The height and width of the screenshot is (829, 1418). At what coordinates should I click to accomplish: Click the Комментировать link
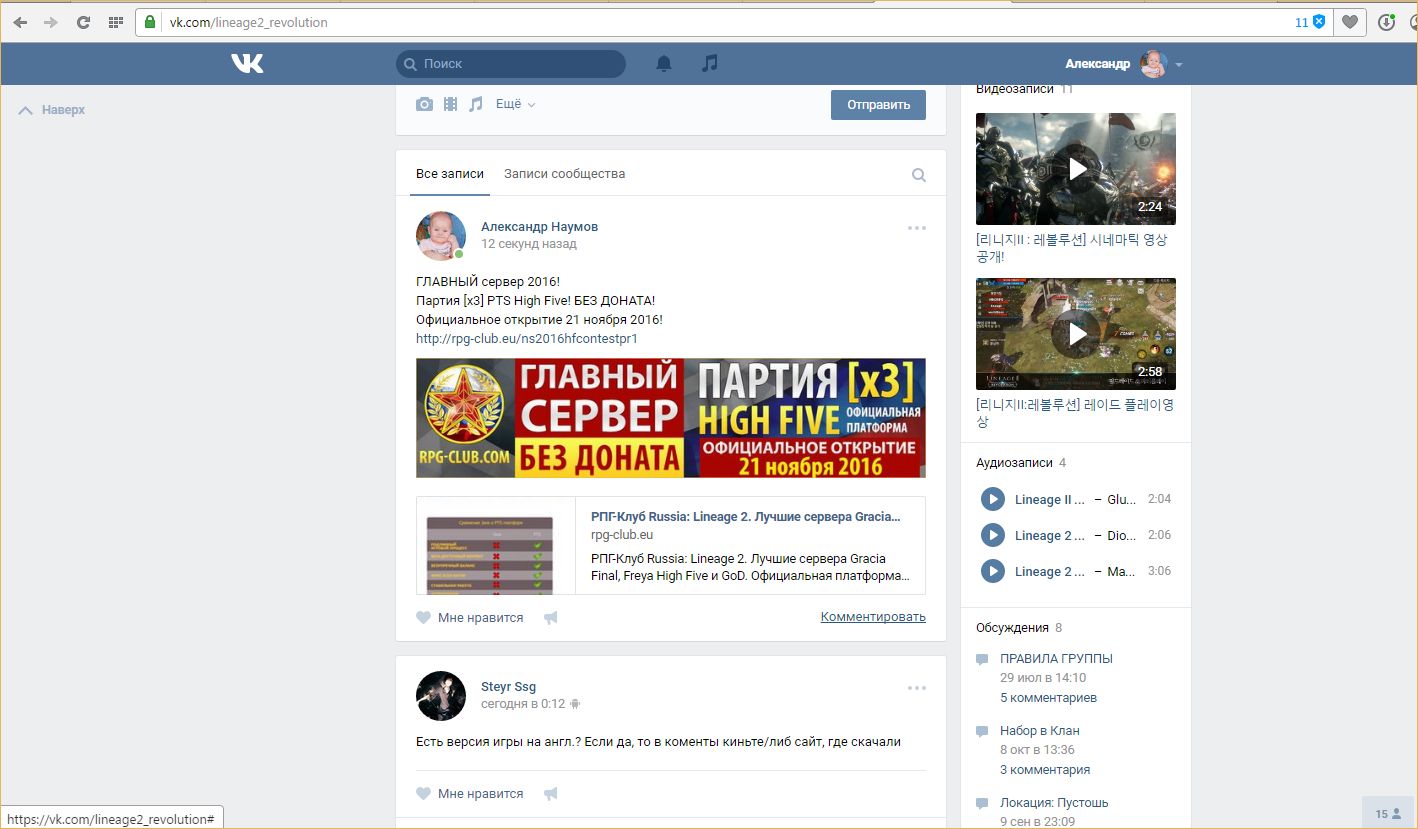pyautogui.click(x=872, y=617)
